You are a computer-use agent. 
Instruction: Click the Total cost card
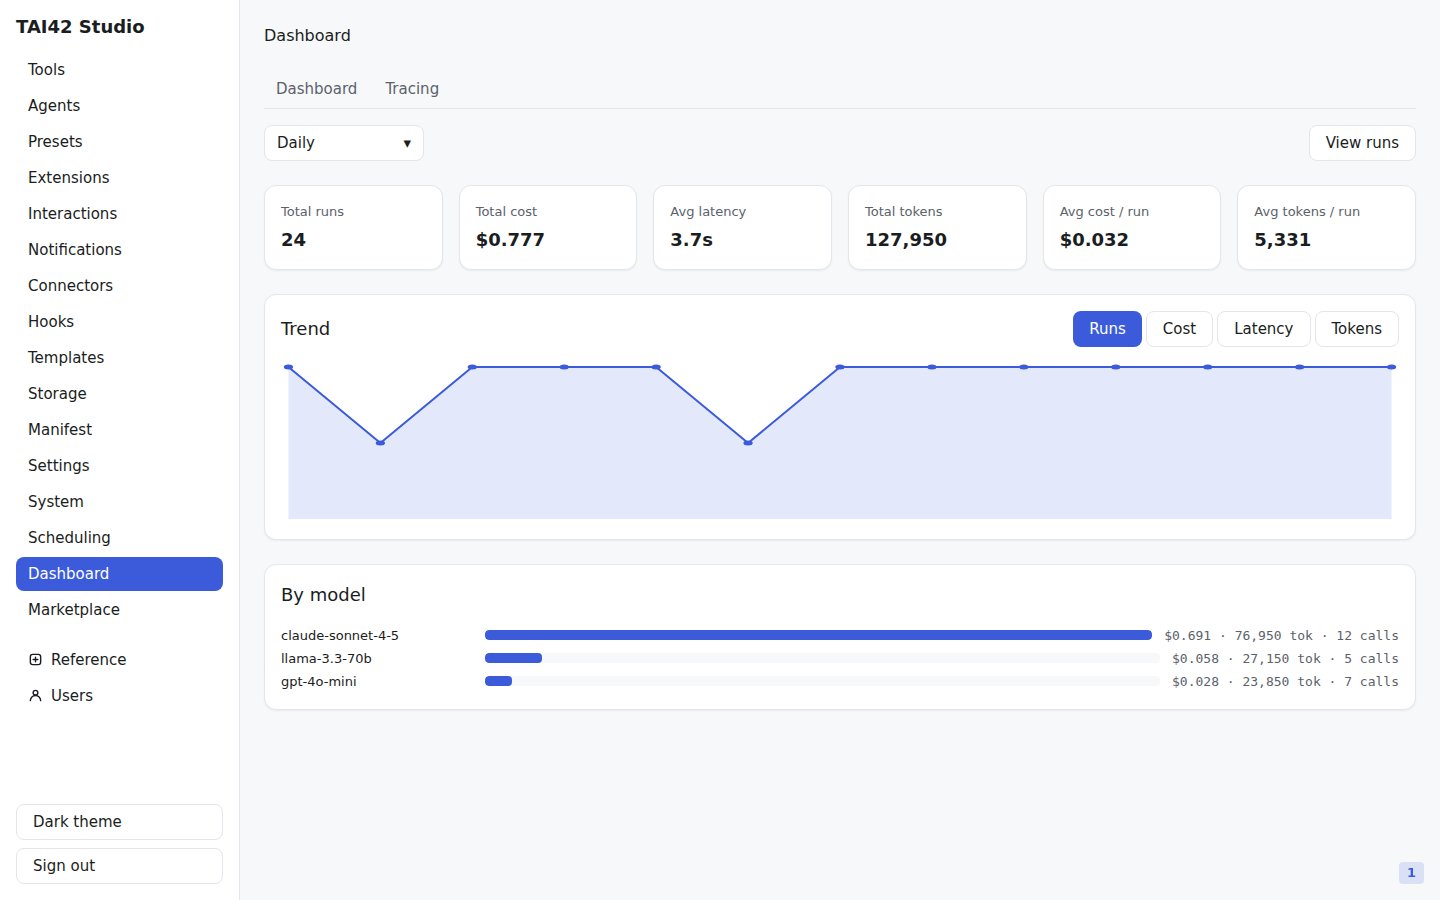tap(548, 227)
